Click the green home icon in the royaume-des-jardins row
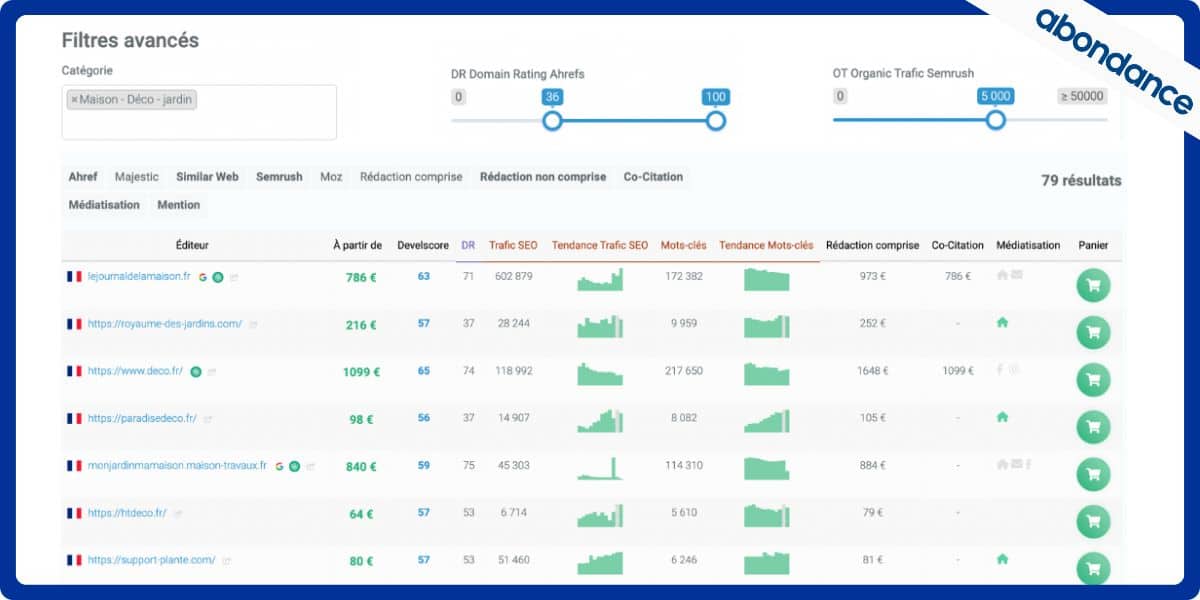 point(1002,323)
